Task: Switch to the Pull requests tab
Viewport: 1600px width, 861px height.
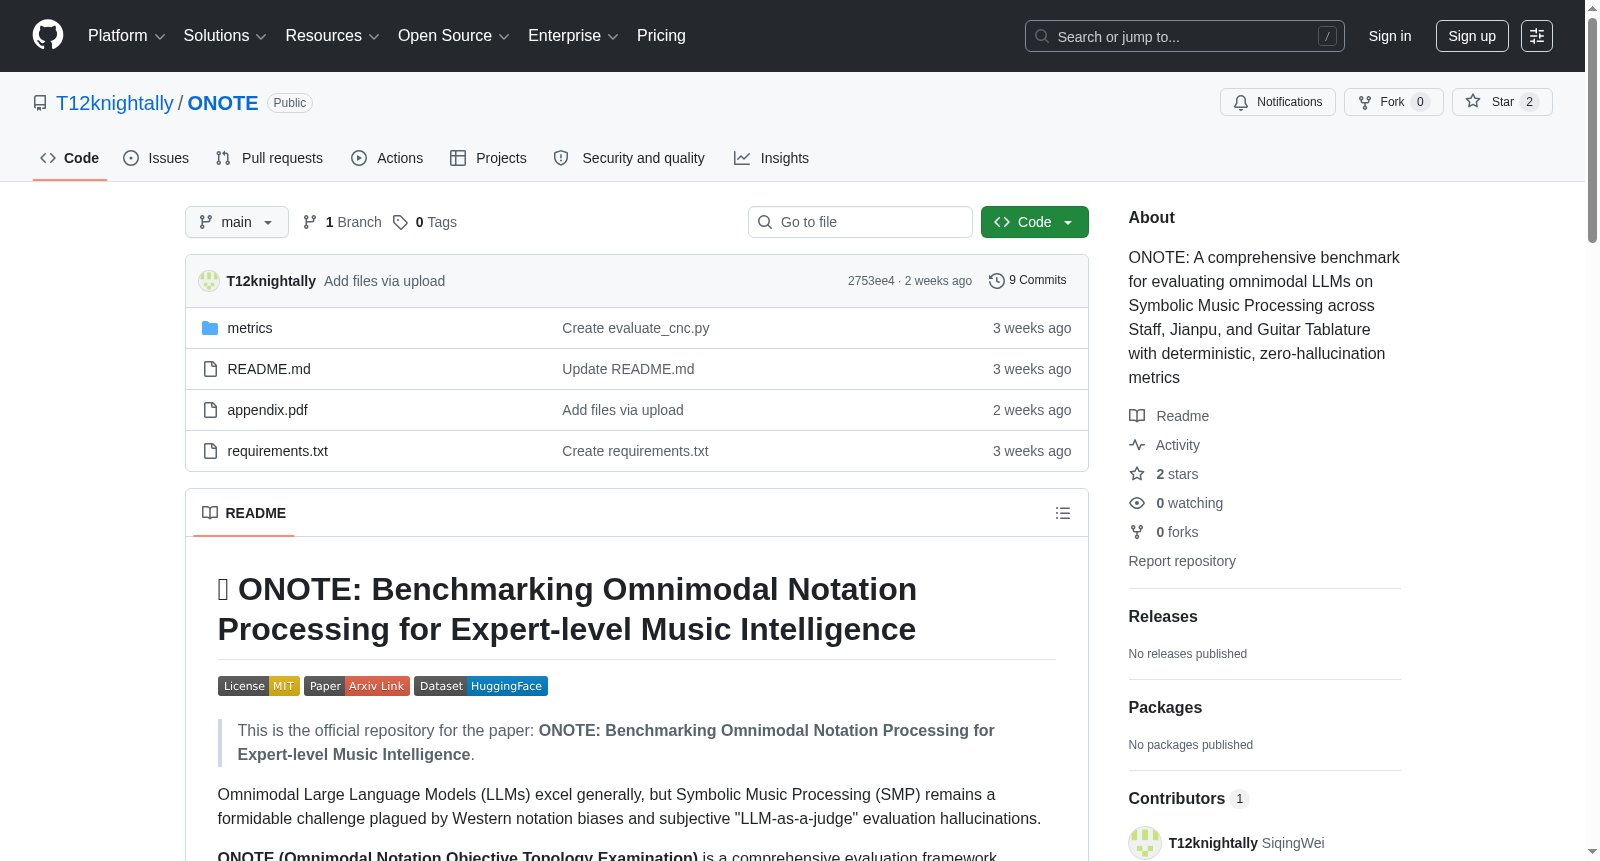Action: [x=269, y=158]
